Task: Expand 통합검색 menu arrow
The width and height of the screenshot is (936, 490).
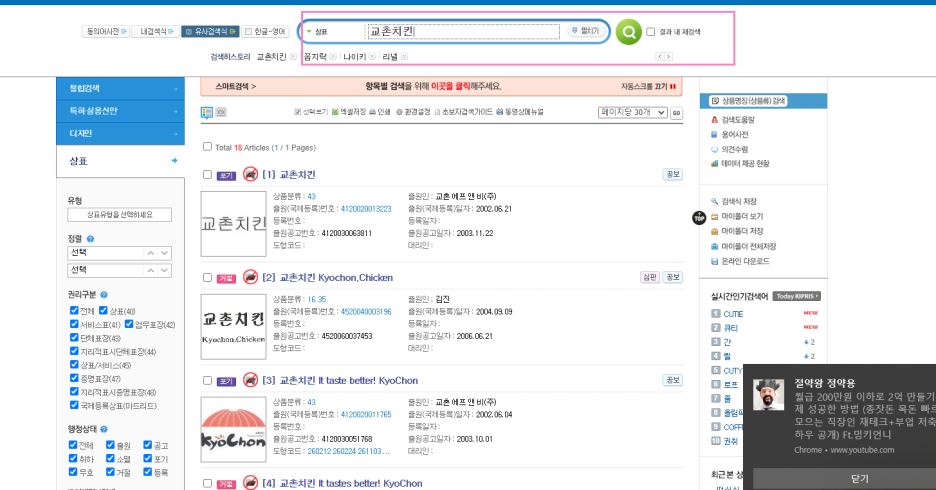Action: click(x=176, y=89)
